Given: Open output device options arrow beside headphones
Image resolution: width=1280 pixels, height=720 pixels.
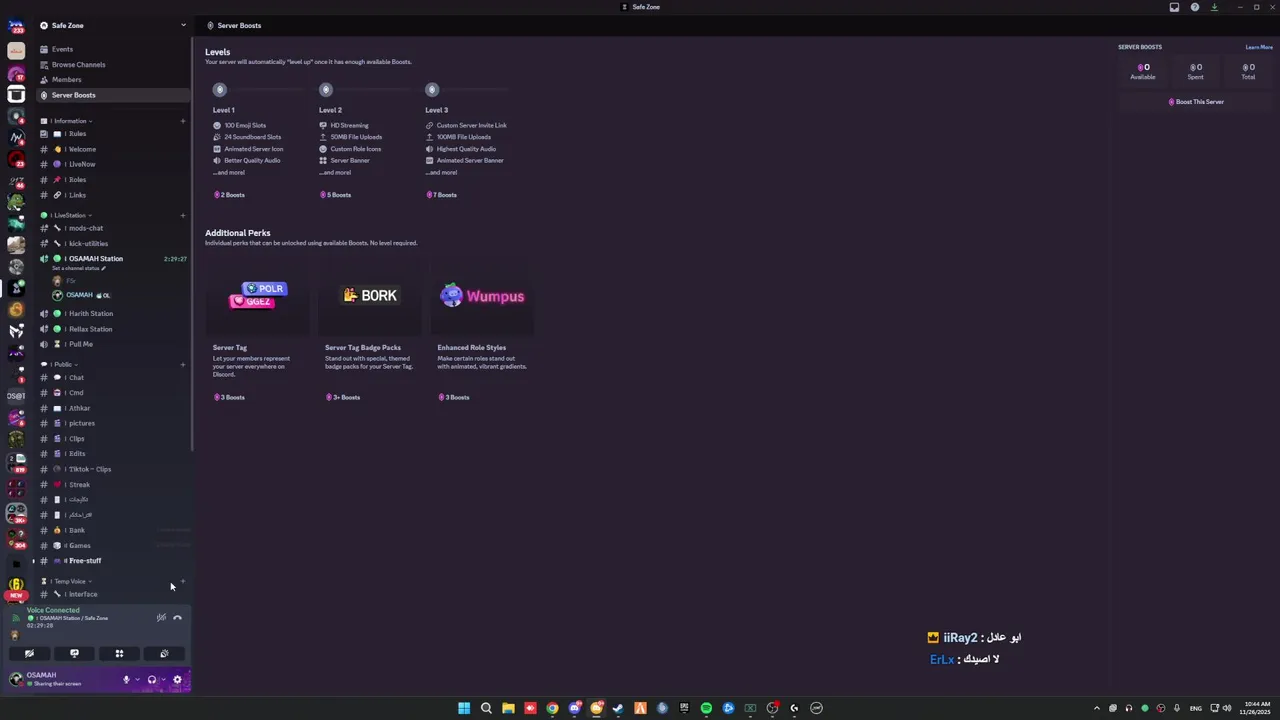Looking at the screenshot, I should click(163, 680).
